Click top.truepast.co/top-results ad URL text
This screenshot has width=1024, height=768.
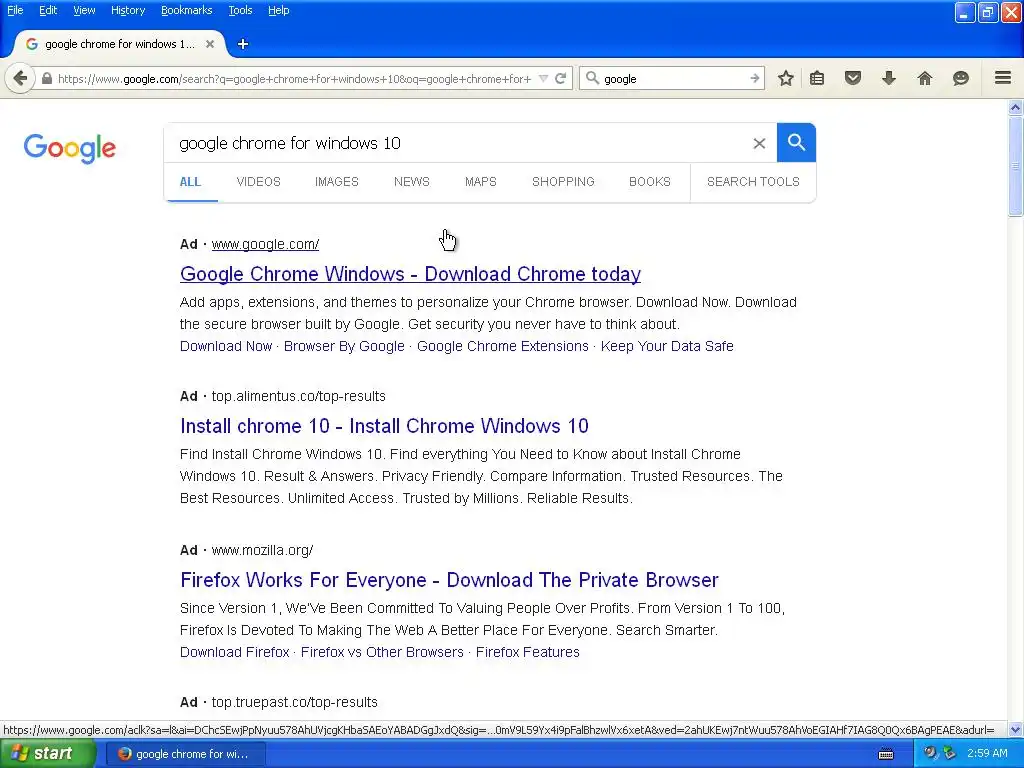[x=295, y=702]
